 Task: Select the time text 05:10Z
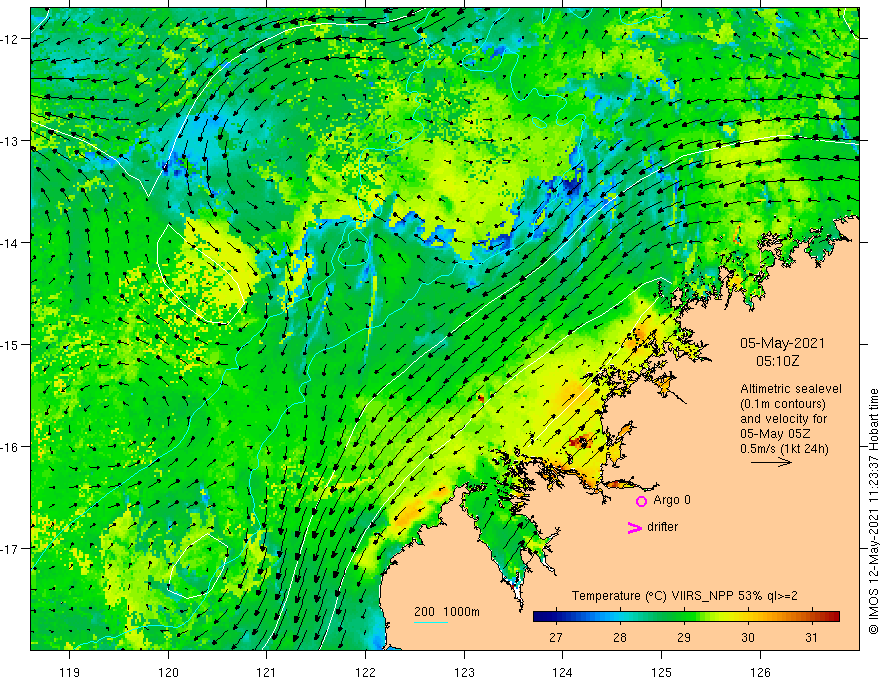pos(777,361)
